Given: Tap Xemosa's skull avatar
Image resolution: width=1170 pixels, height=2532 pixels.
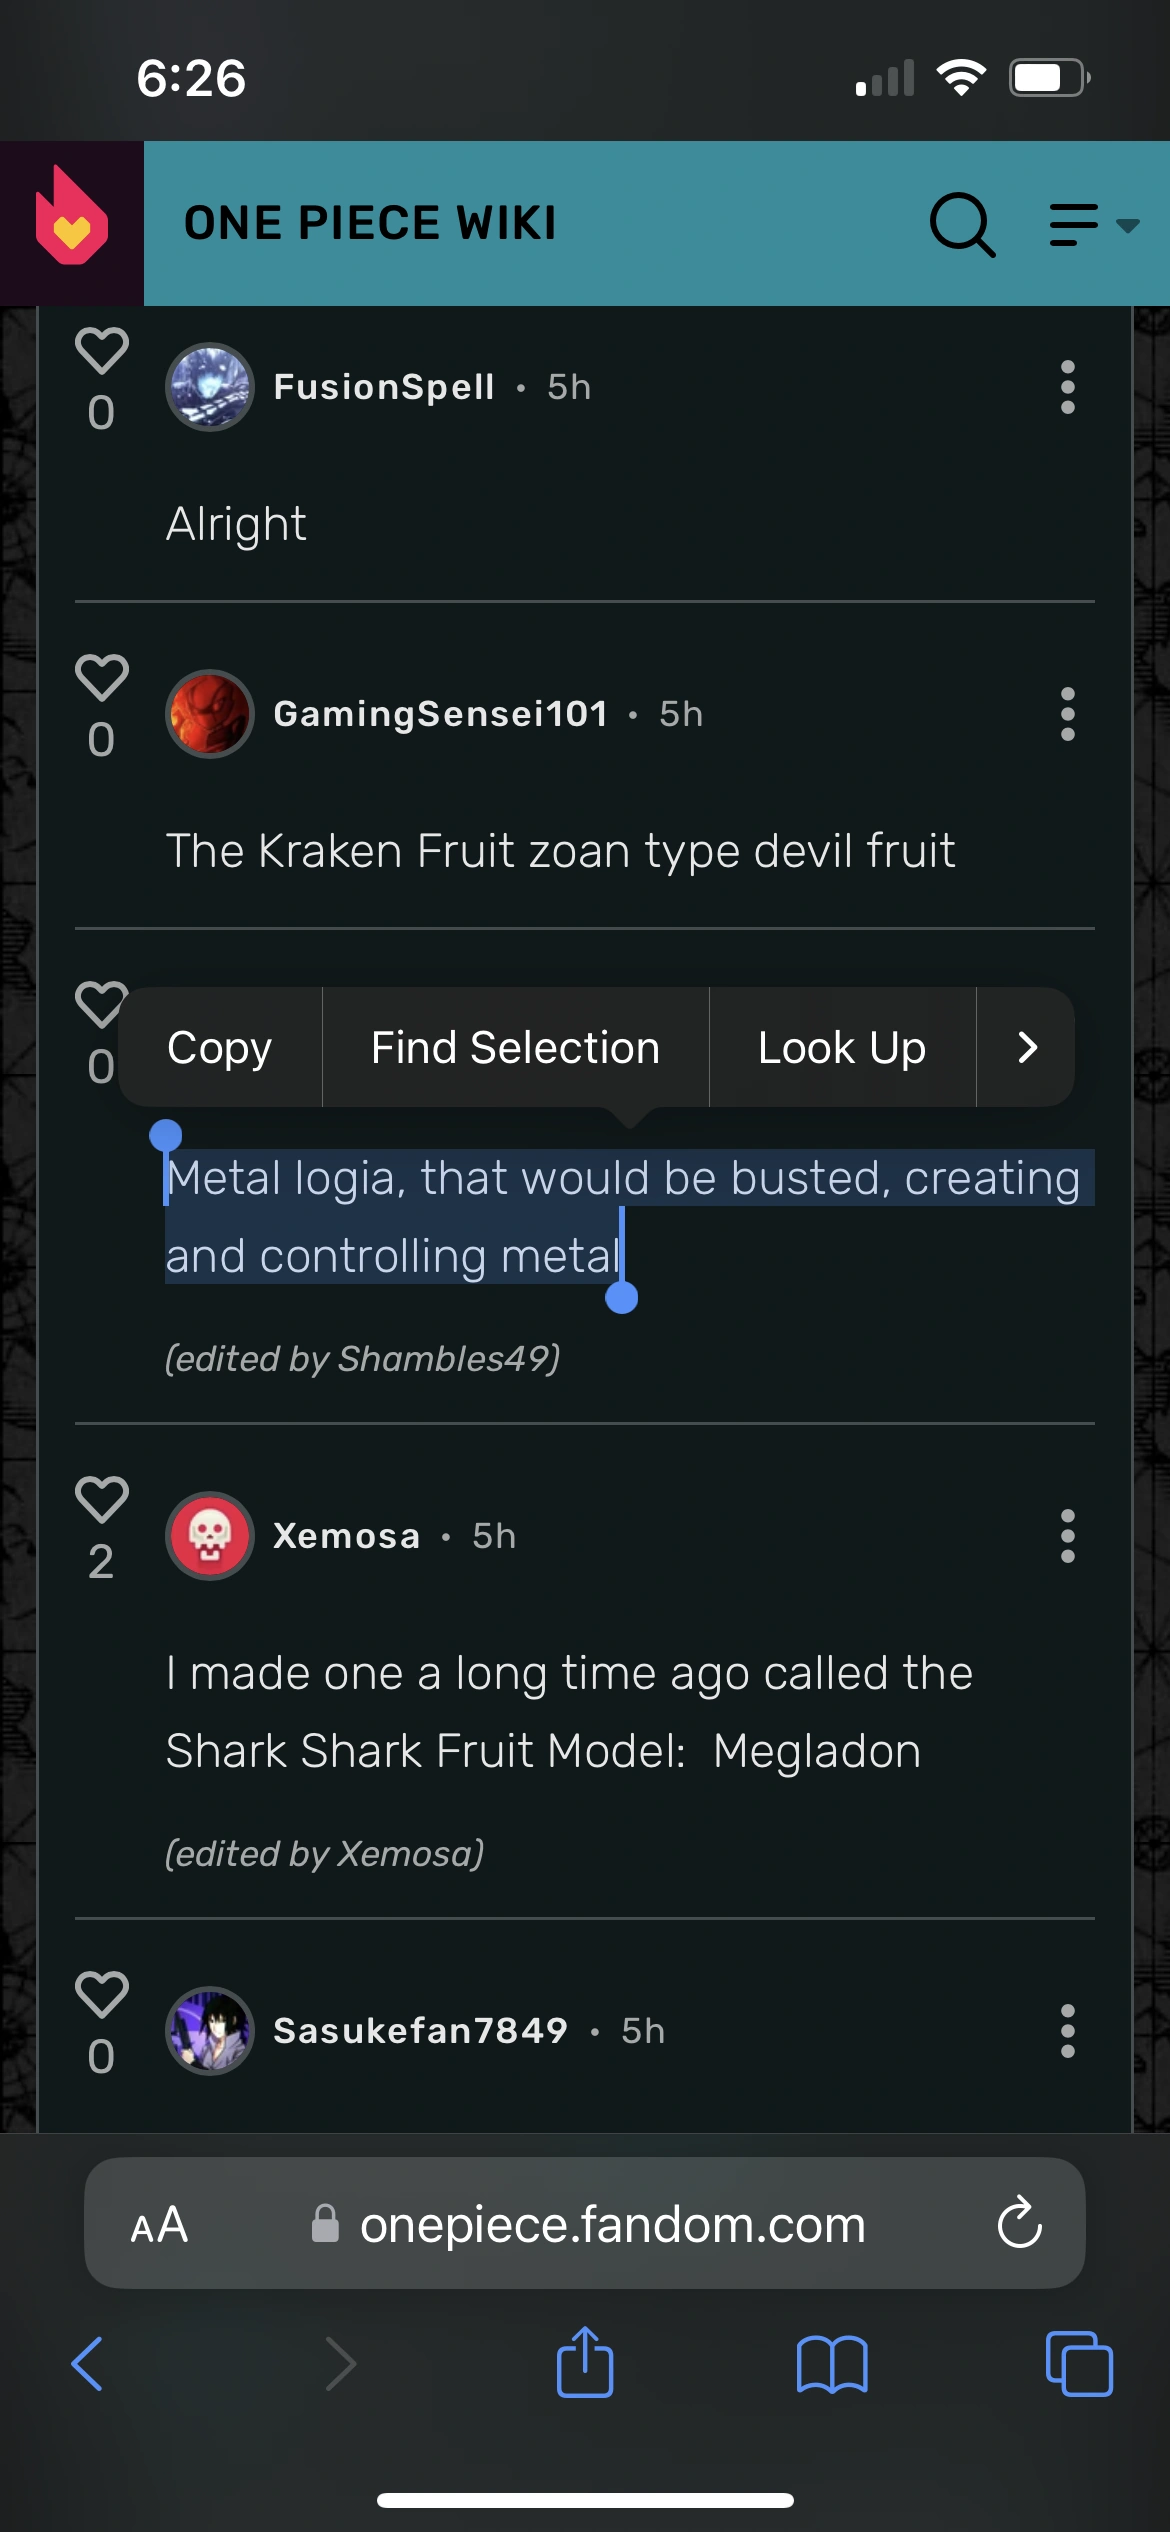Looking at the screenshot, I should [209, 1536].
